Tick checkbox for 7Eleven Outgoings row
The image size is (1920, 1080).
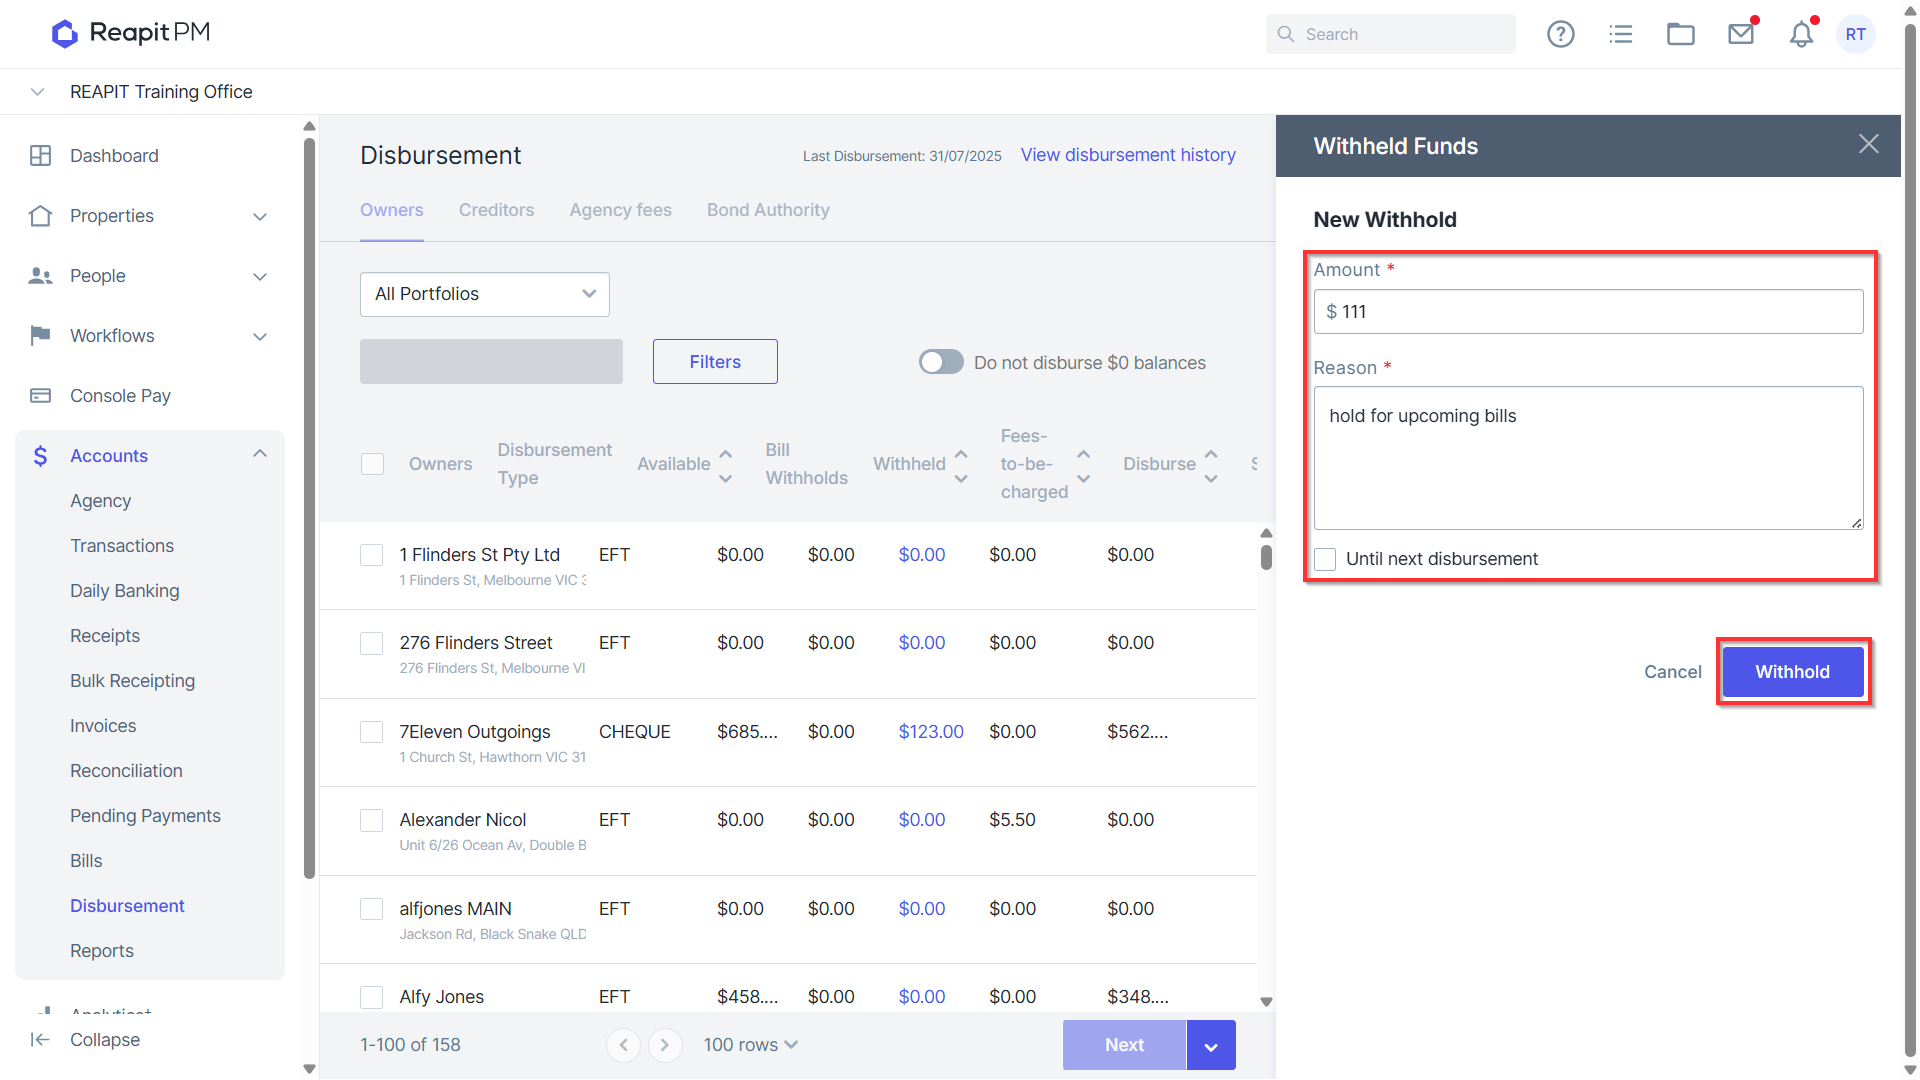(372, 732)
